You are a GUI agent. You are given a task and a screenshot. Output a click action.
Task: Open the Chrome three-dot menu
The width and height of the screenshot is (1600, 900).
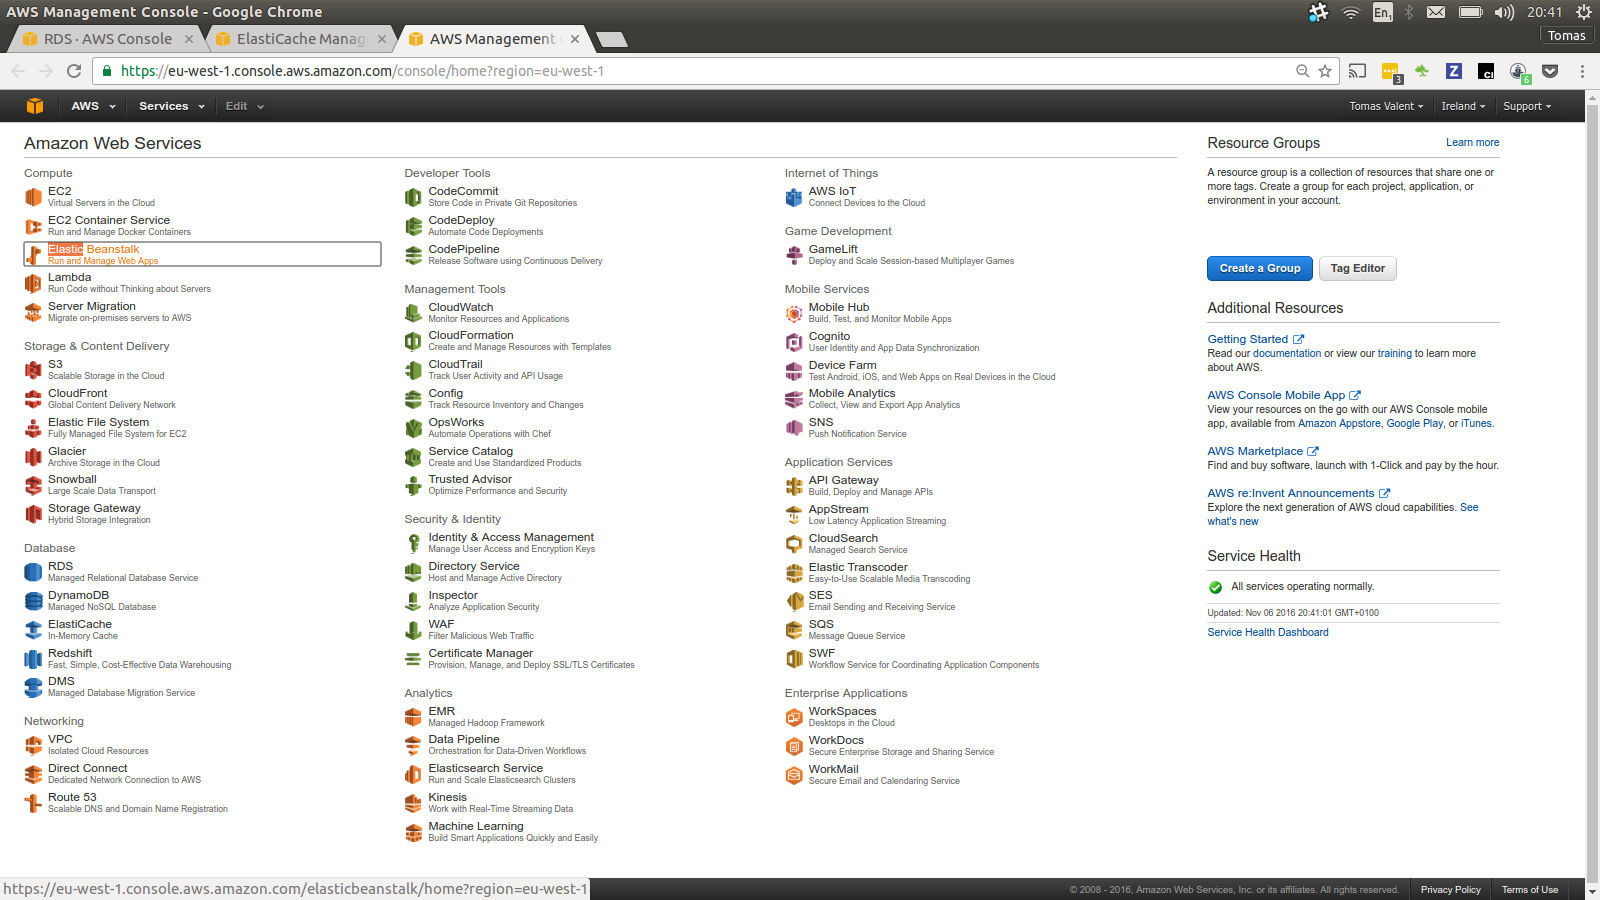coord(1582,71)
